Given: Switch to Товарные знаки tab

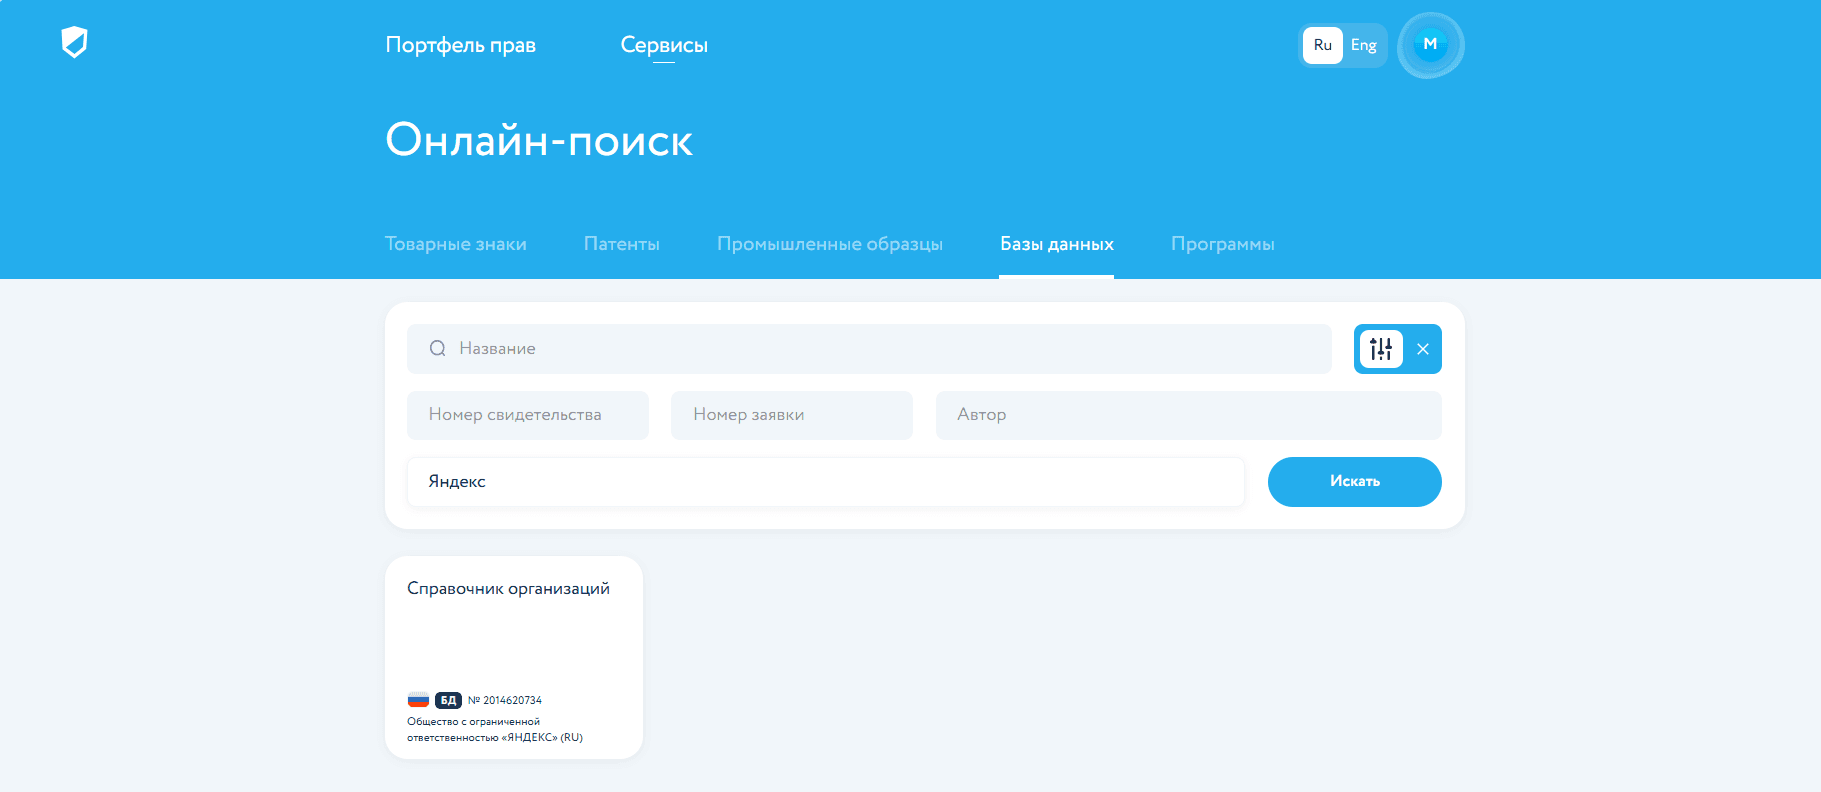Looking at the screenshot, I should (455, 244).
